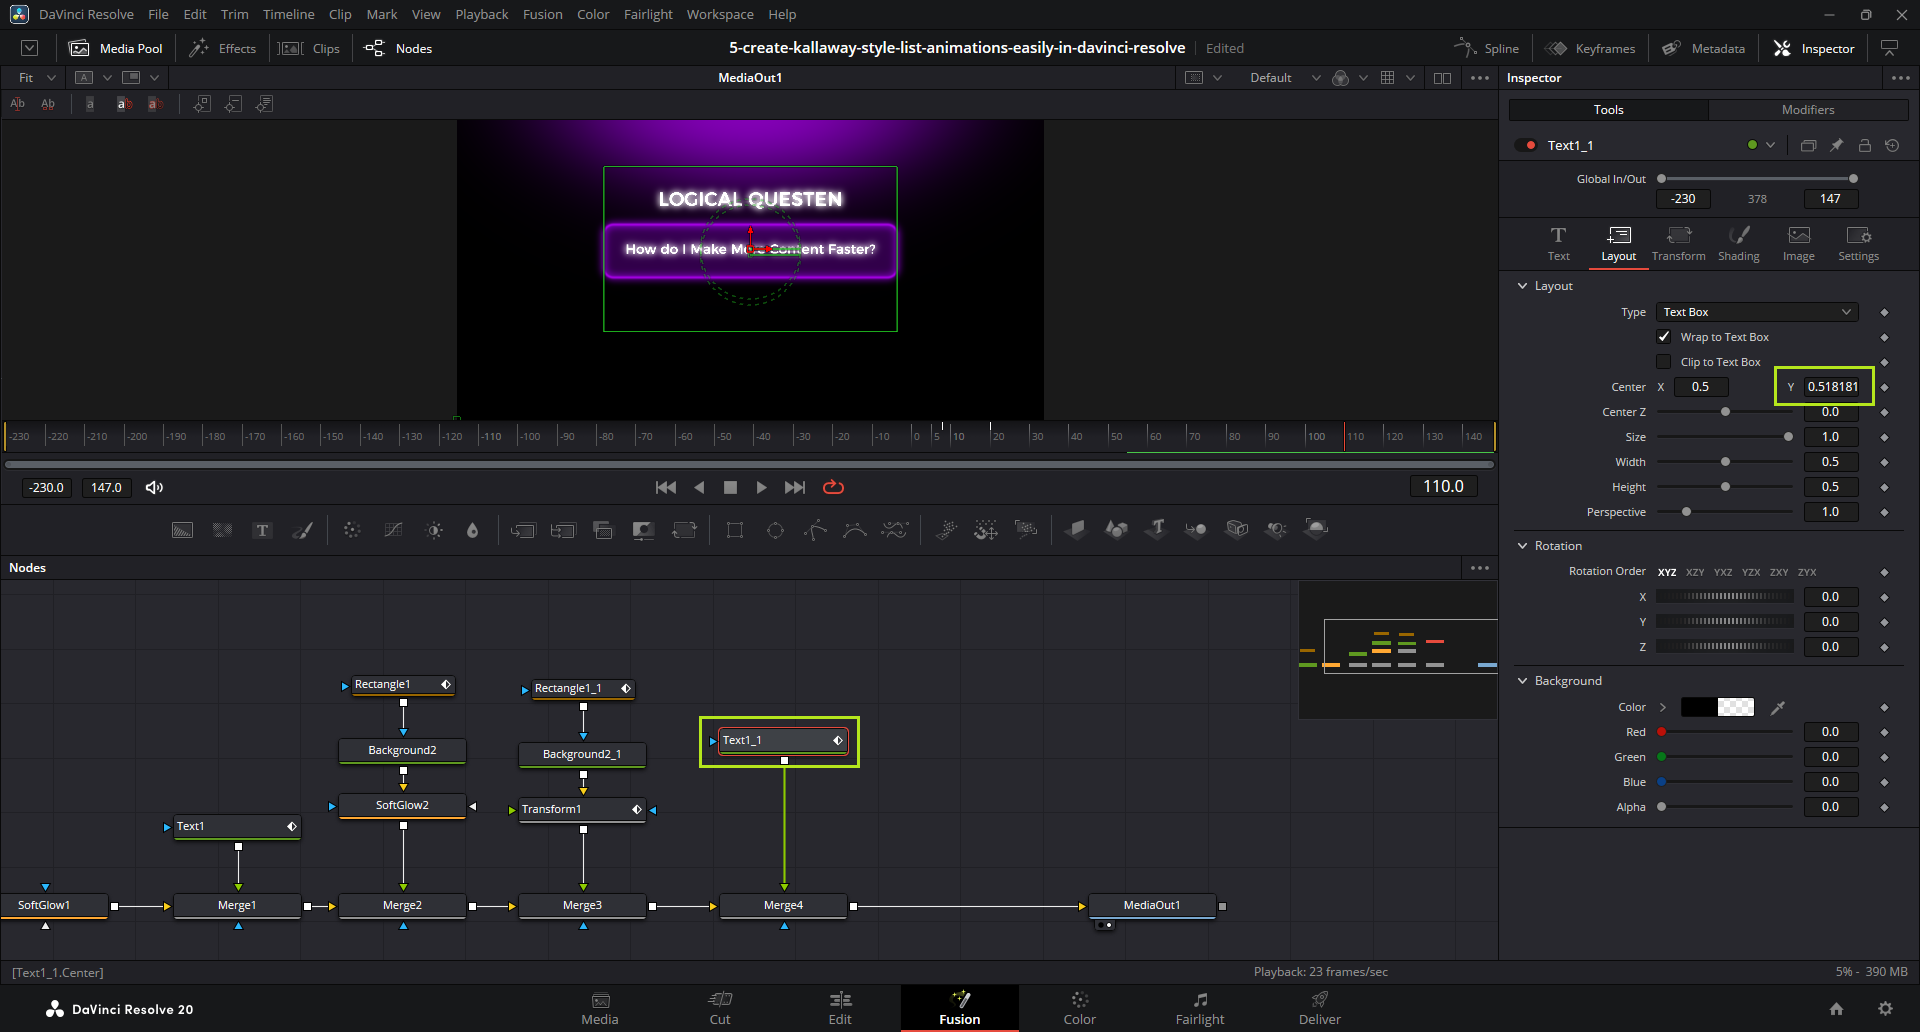The width and height of the screenshot is (1920, 1032).
Task: Switch to the Modifiers tab
Action: point(1807,110)
